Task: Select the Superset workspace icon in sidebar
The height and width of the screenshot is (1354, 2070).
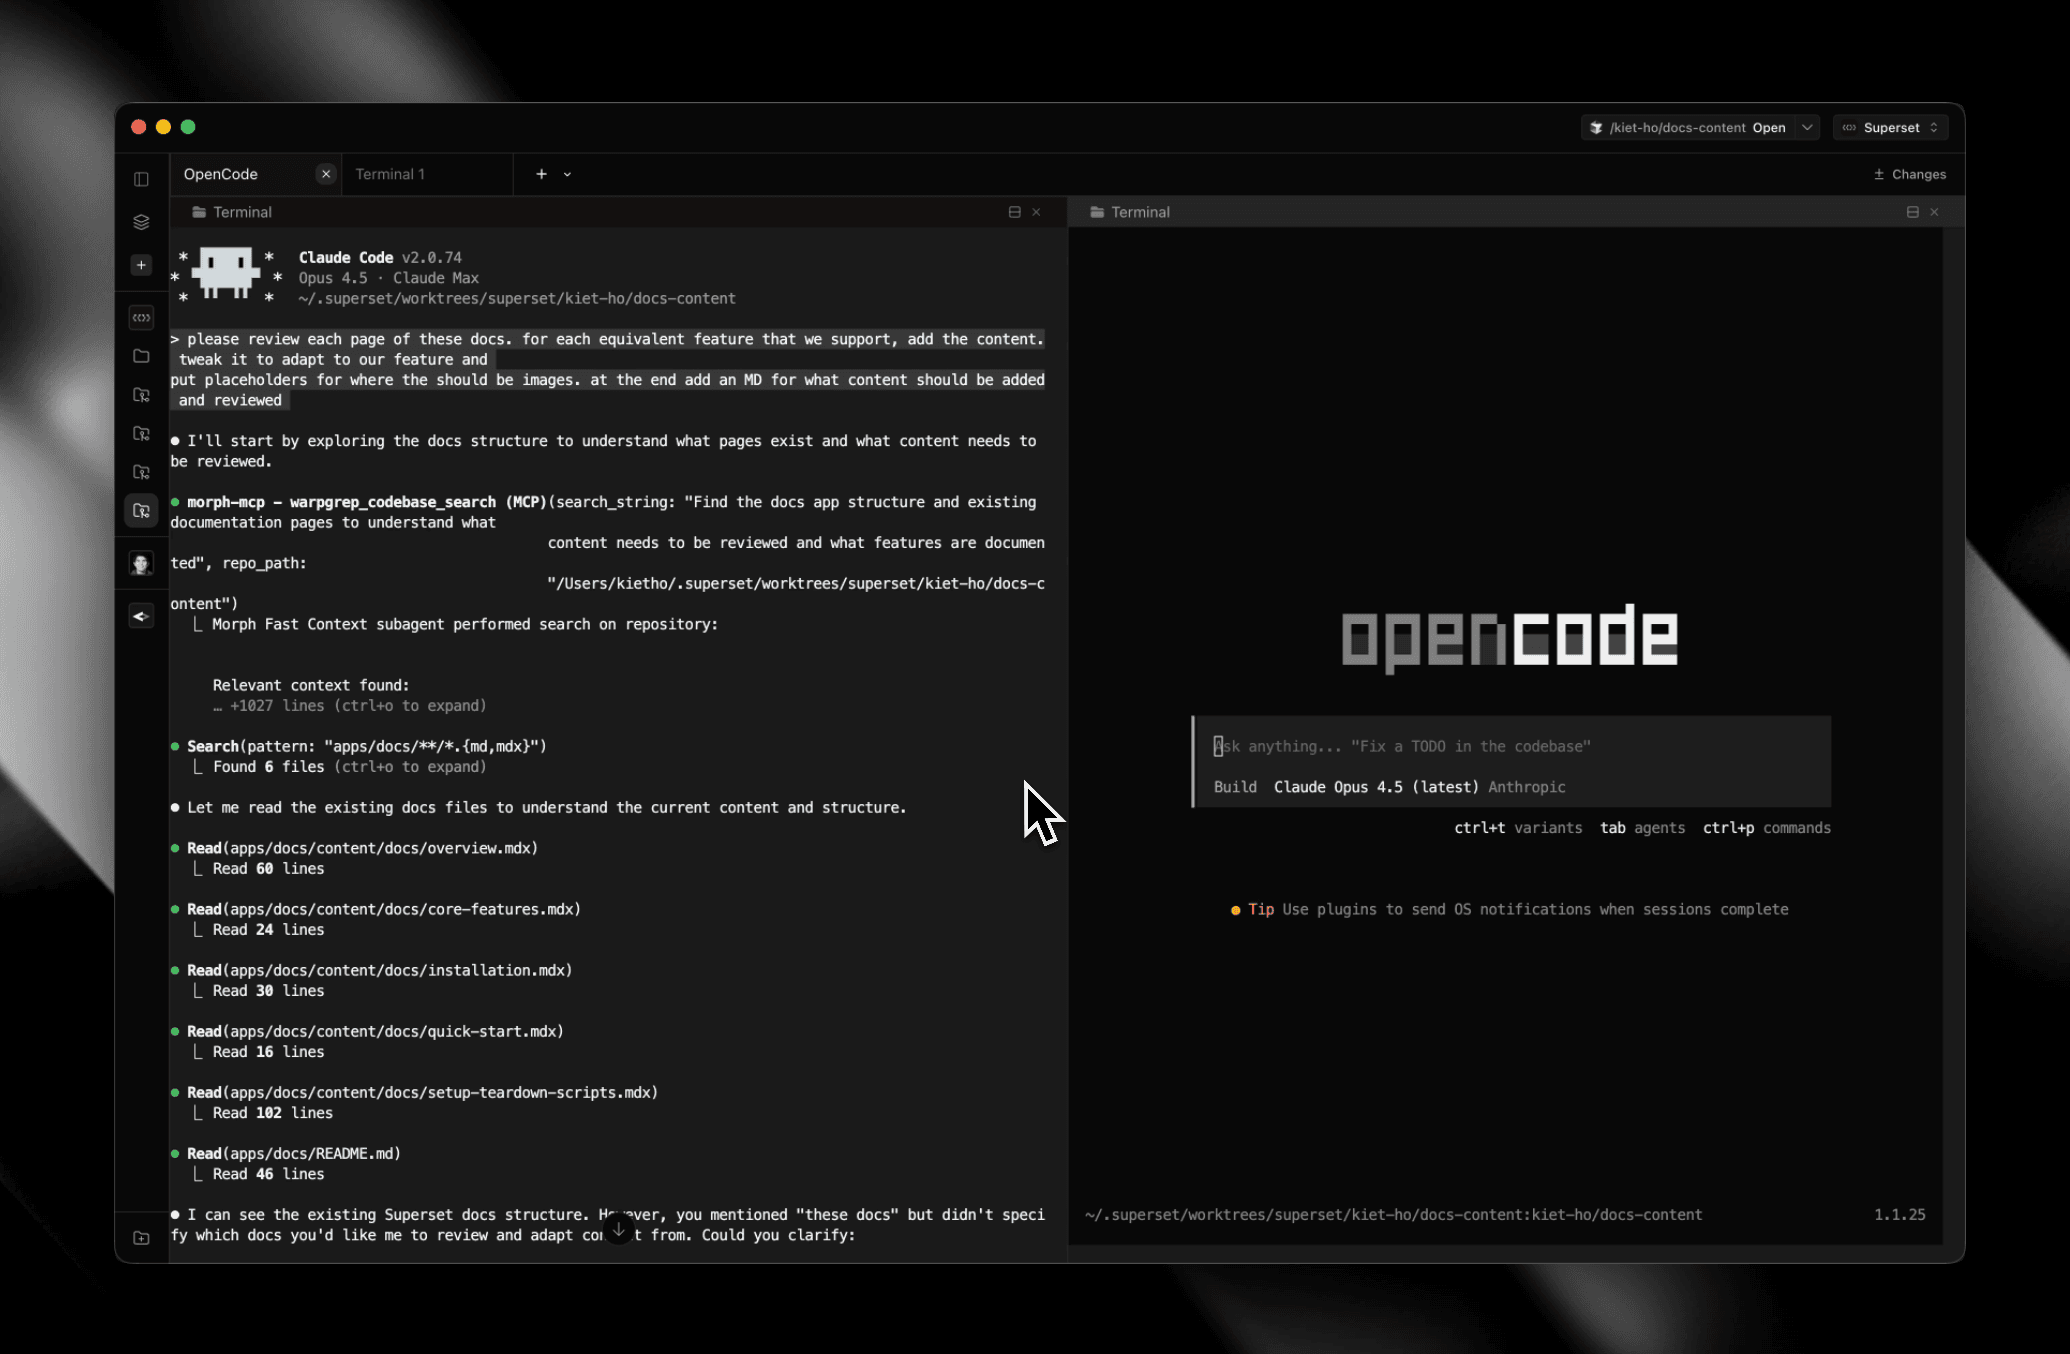Action: point(141,317)
